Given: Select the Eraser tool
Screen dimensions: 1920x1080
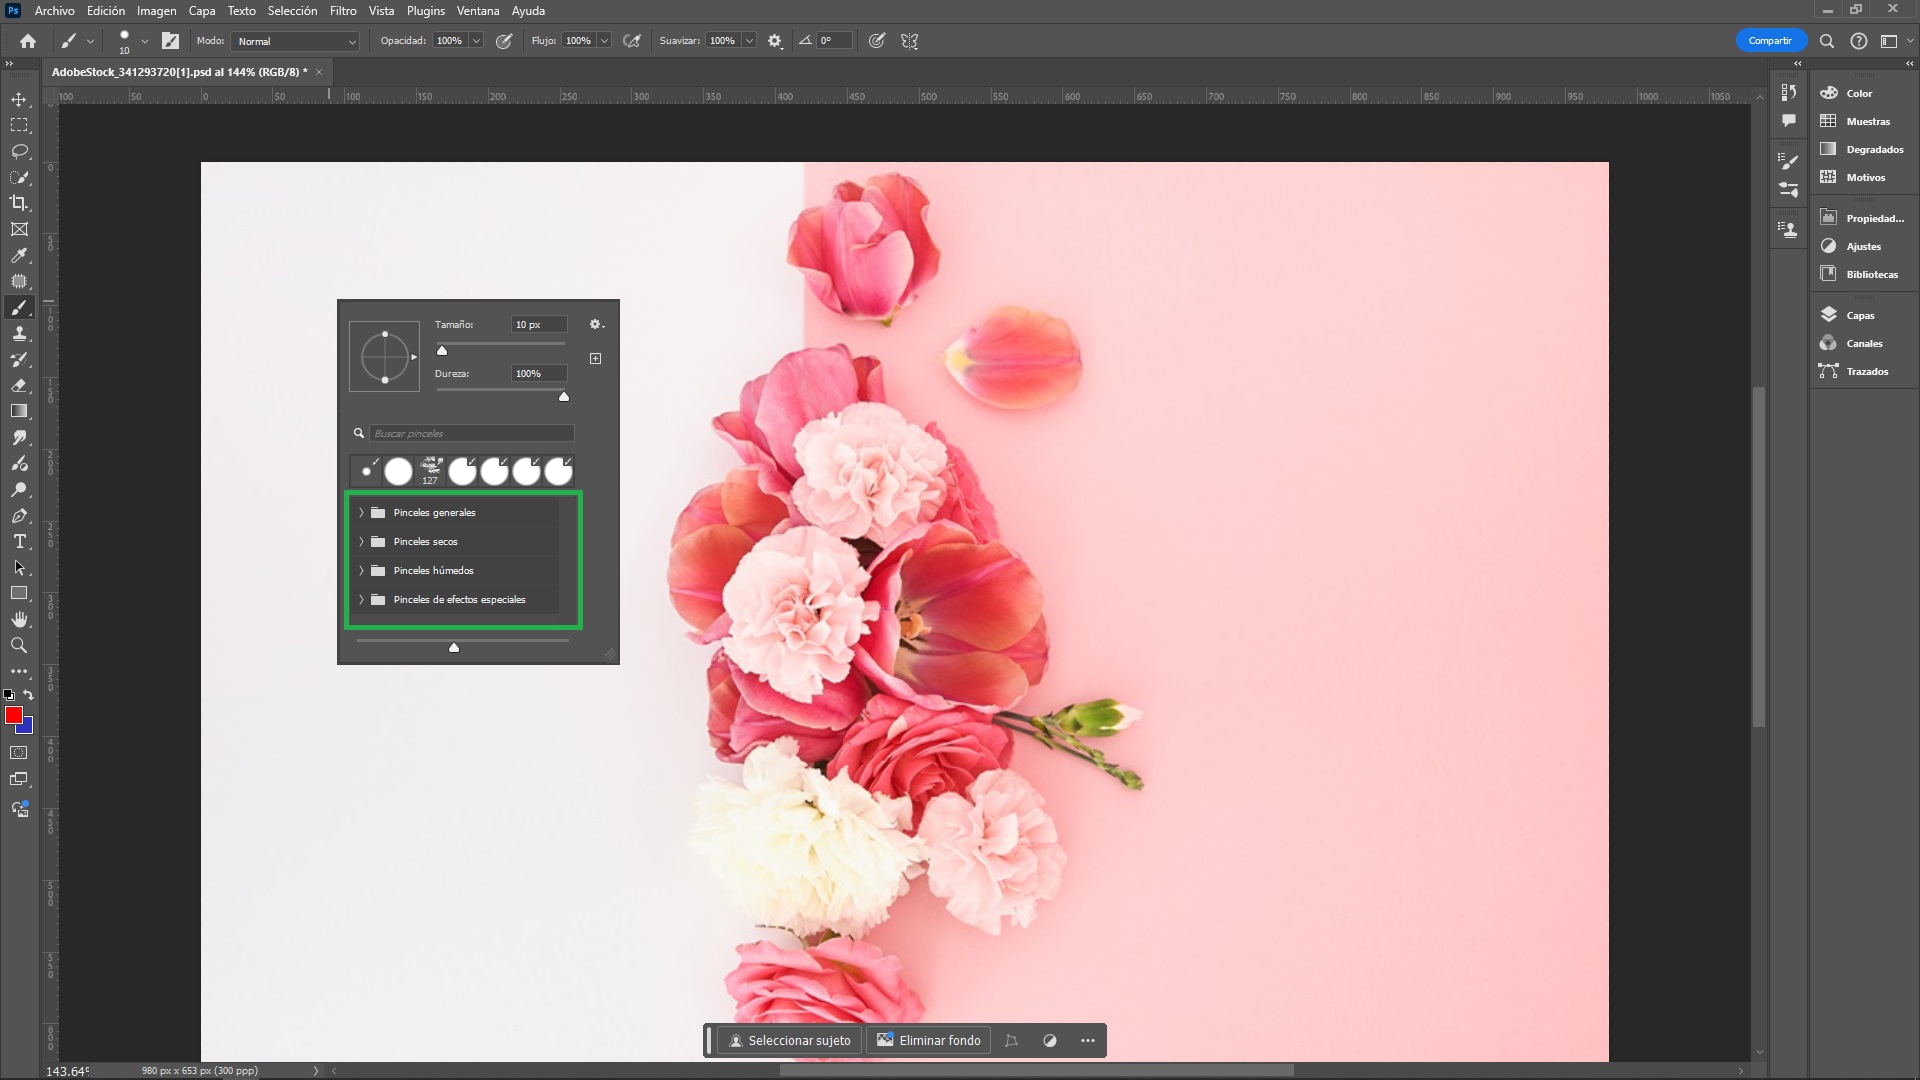Looking at the screenshot, I should pyautogui.click(x=19, y=385).
